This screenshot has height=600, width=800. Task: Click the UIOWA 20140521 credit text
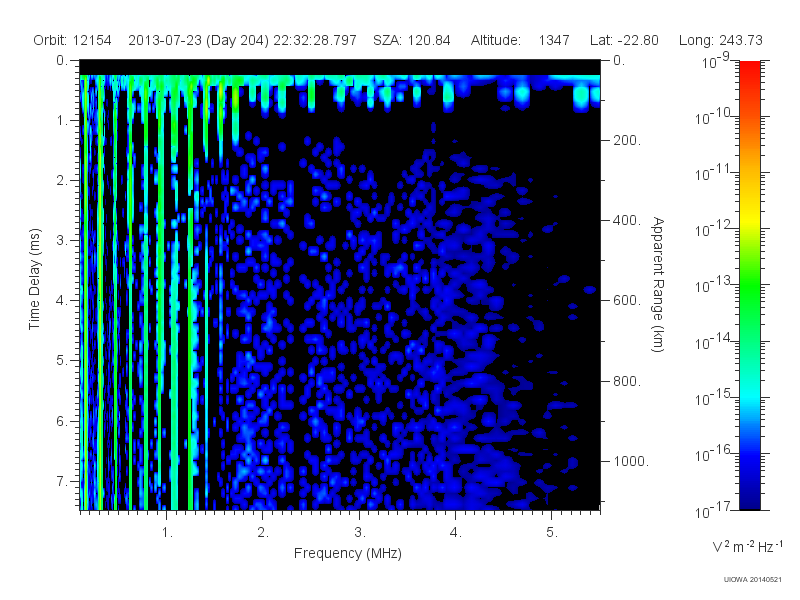753,580
